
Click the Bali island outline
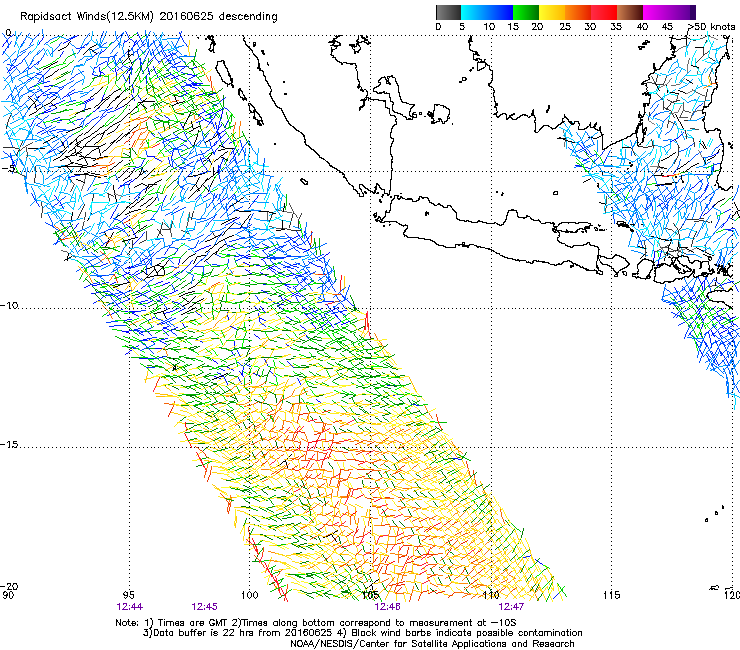click(x=613, y=264)
